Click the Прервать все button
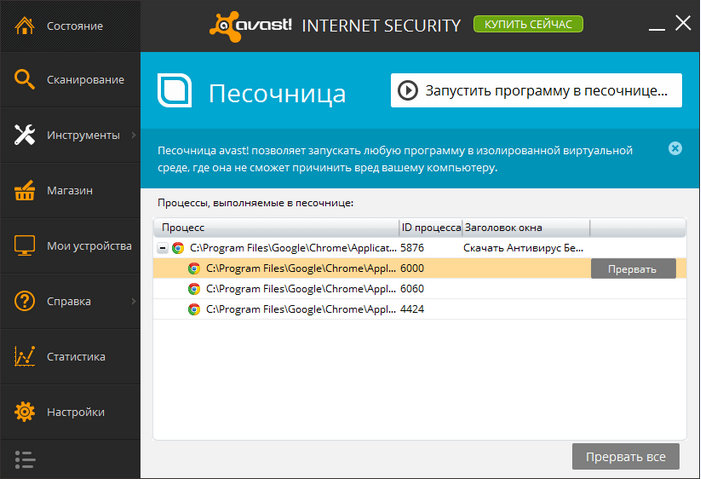This screenshot has height=479, width=701. pos(625,457)
